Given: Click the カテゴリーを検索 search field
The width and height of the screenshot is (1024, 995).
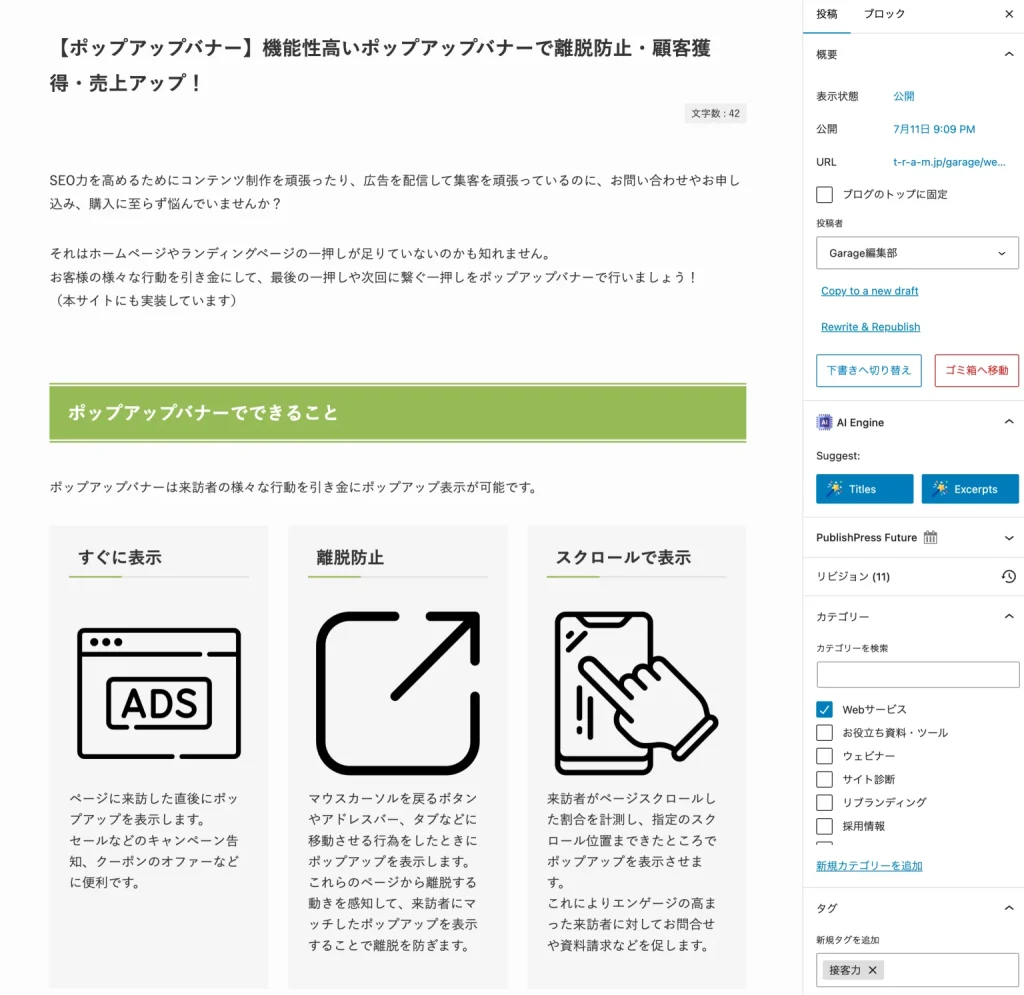Looking at the screenshot, I should [x=917, y=675].
